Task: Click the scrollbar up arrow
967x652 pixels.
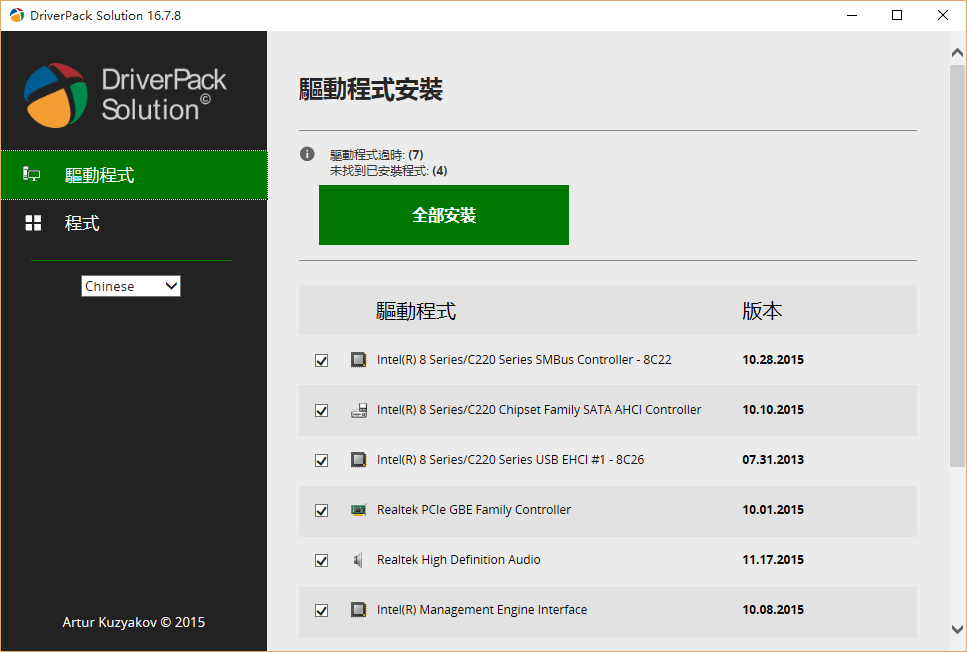Action: click(957, 53)
